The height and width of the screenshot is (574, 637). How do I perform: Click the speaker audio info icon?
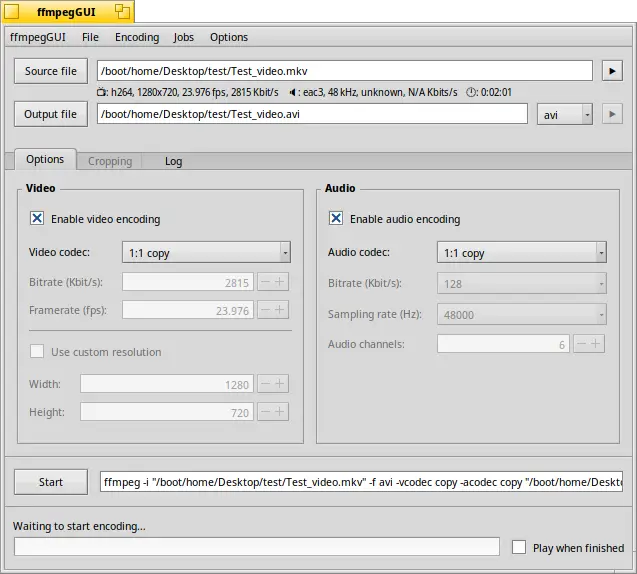292,93
